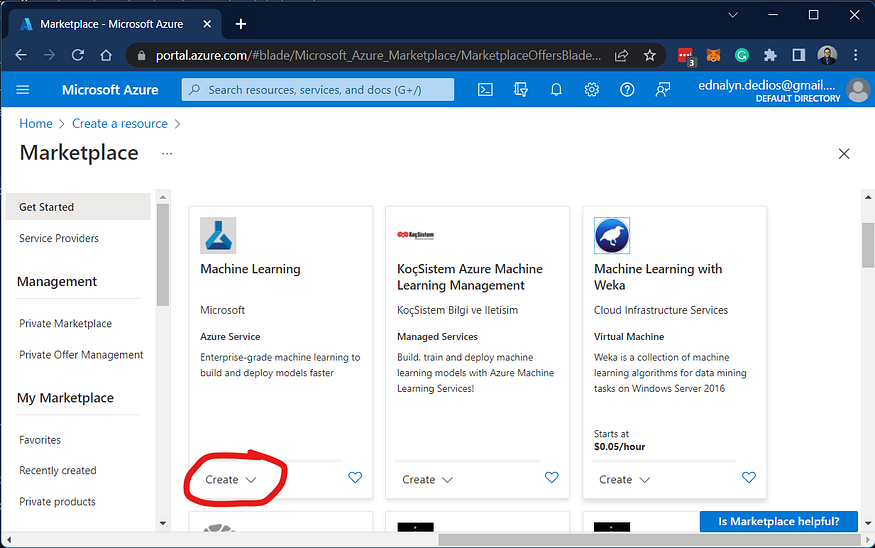Click the Is Marketplace helpful? button

coord(778,521)
